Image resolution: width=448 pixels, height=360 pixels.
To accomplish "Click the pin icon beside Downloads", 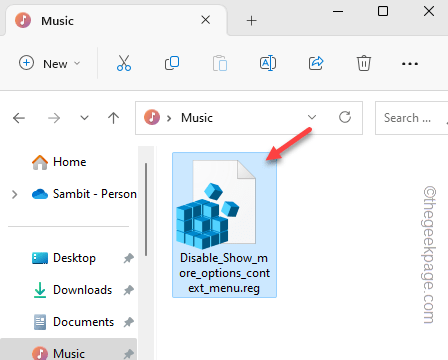I will (x=129, y=290).
